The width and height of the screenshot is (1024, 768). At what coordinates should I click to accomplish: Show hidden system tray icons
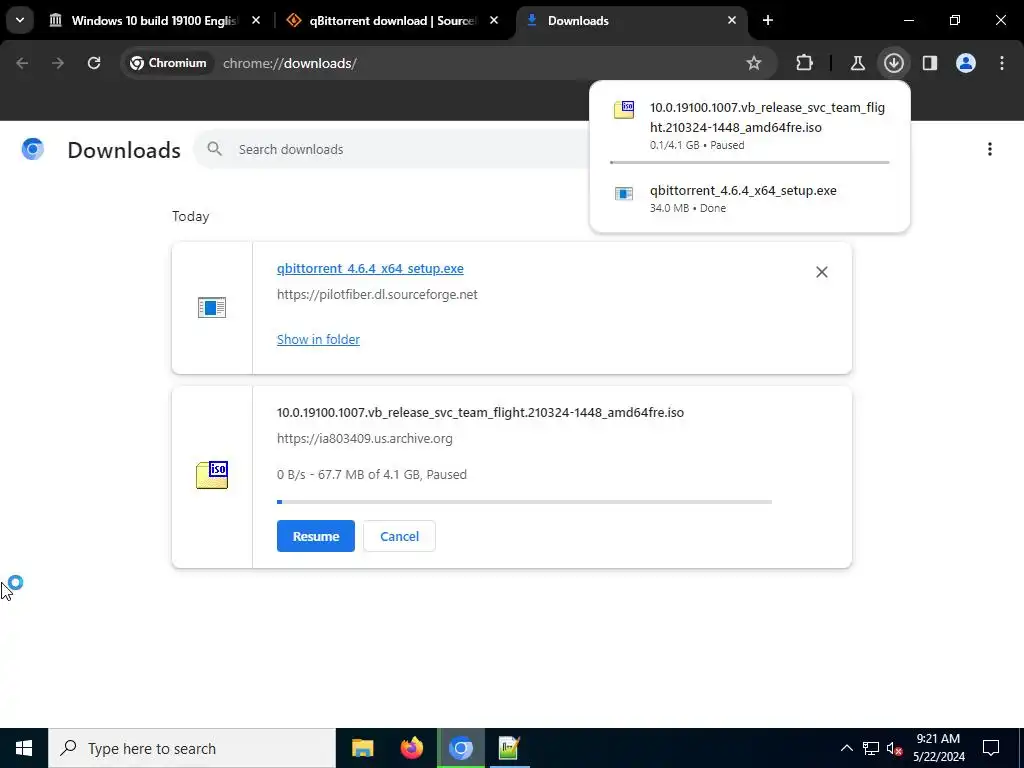click(846, 748)
